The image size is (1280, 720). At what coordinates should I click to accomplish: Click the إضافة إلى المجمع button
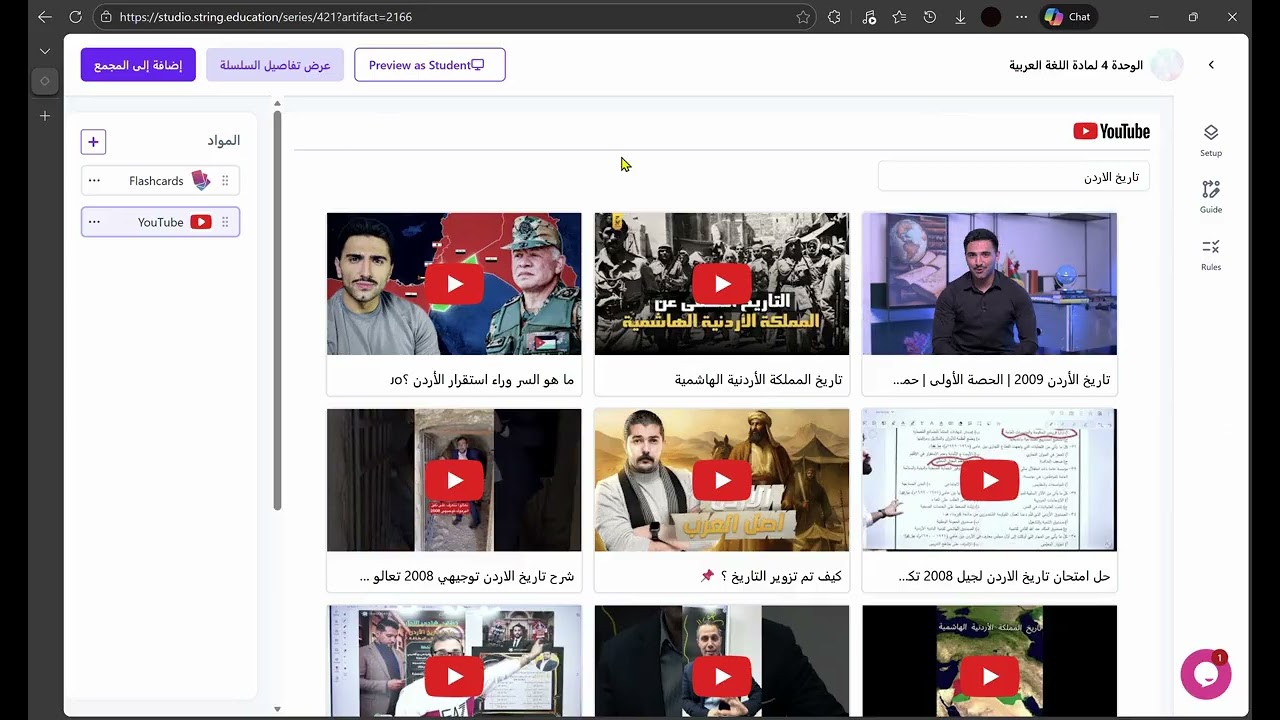coord(138,65)
